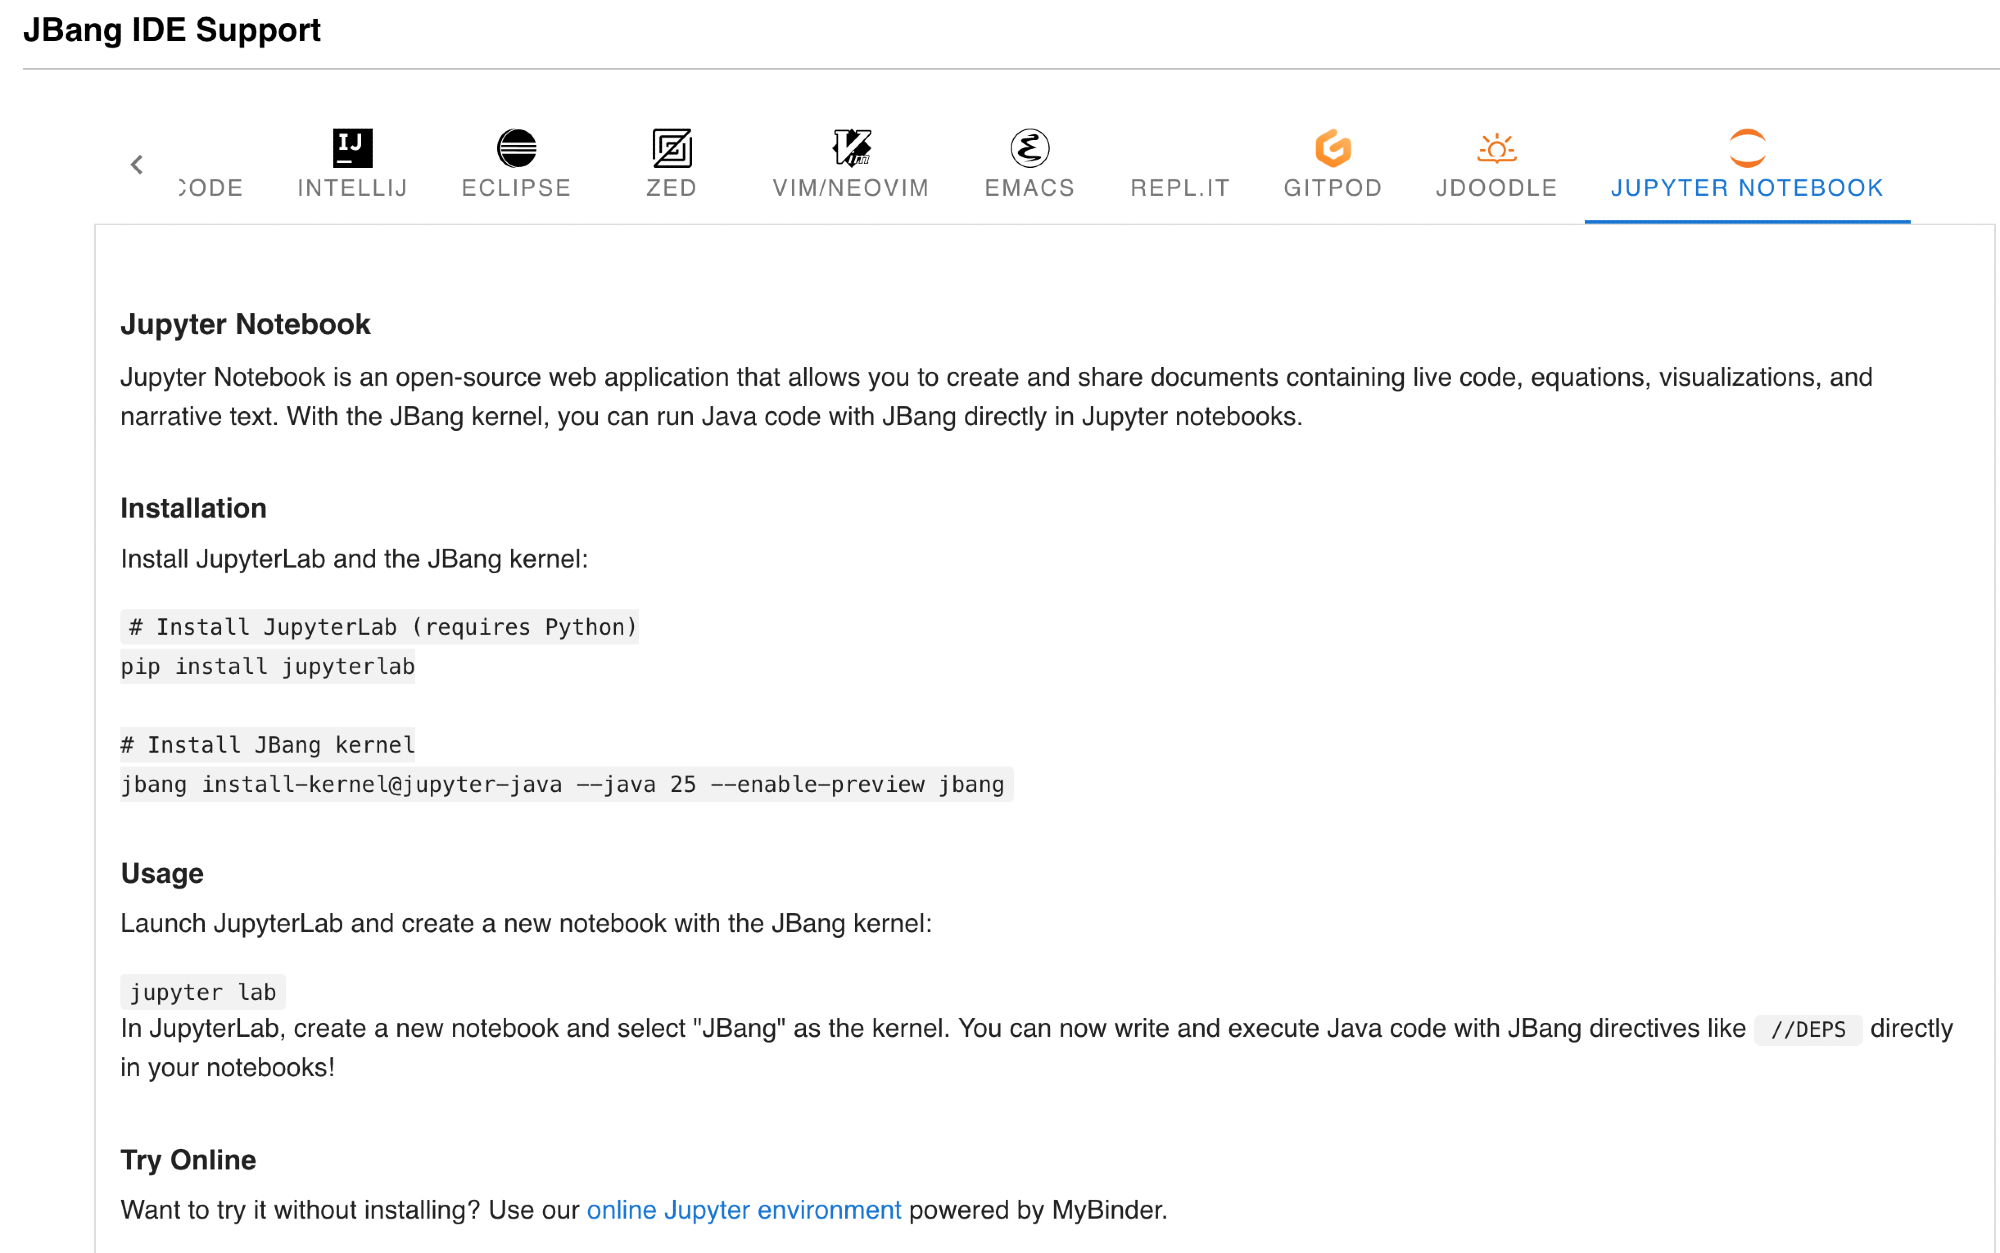Image resolution: width=2000 pixels, height=1253 pixels.
Task: Click the Emacs logo icon
Action: coord(1029,148)
